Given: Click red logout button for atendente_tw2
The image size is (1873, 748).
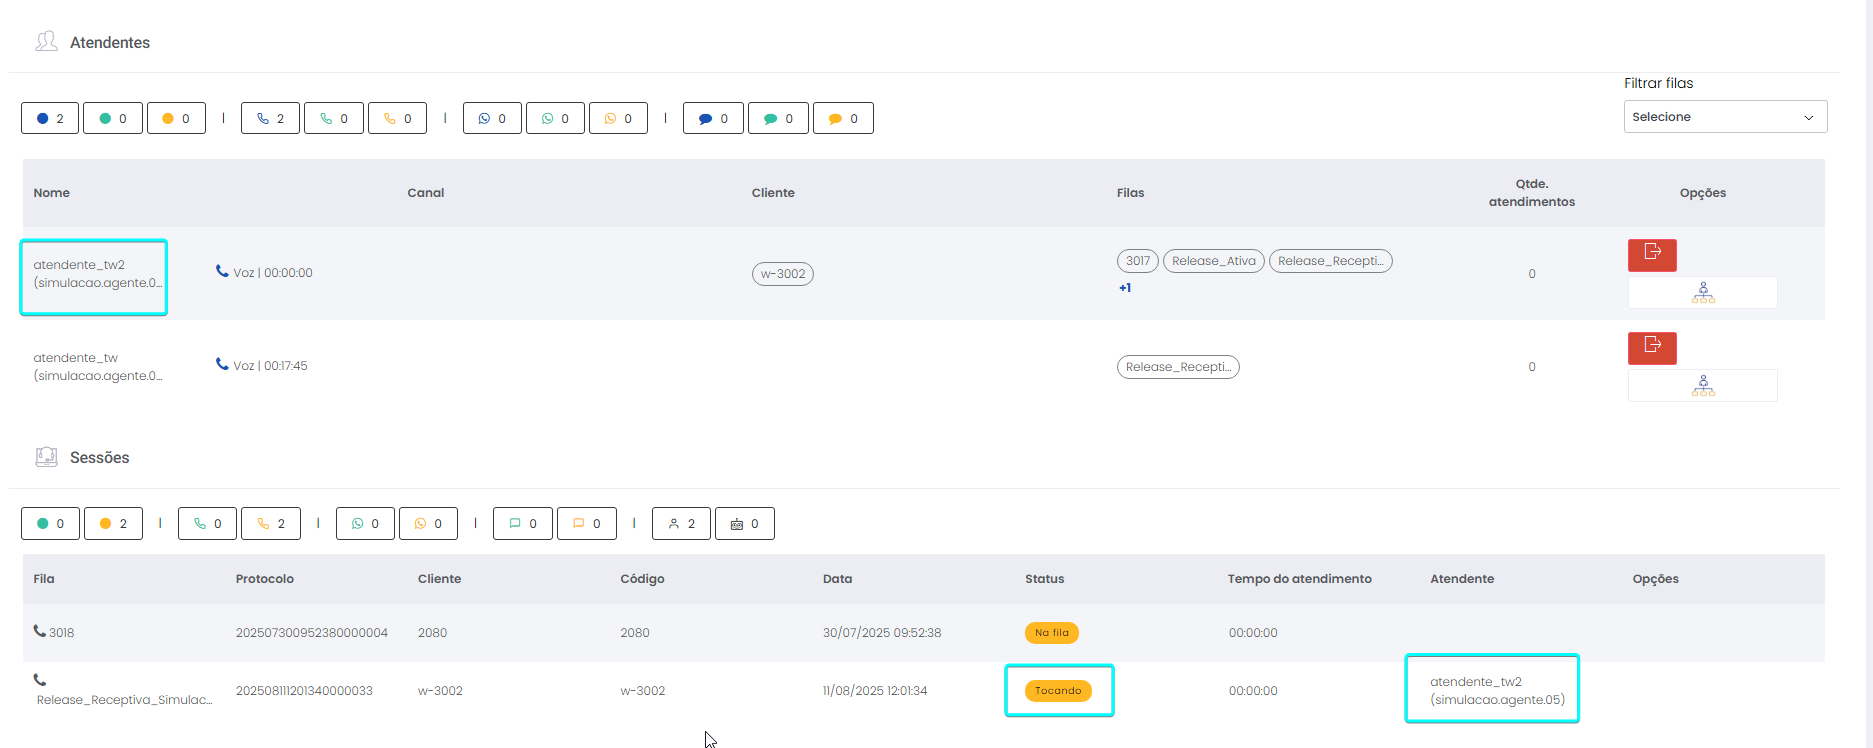Looking at the screenshot, I should point(1651,255).
